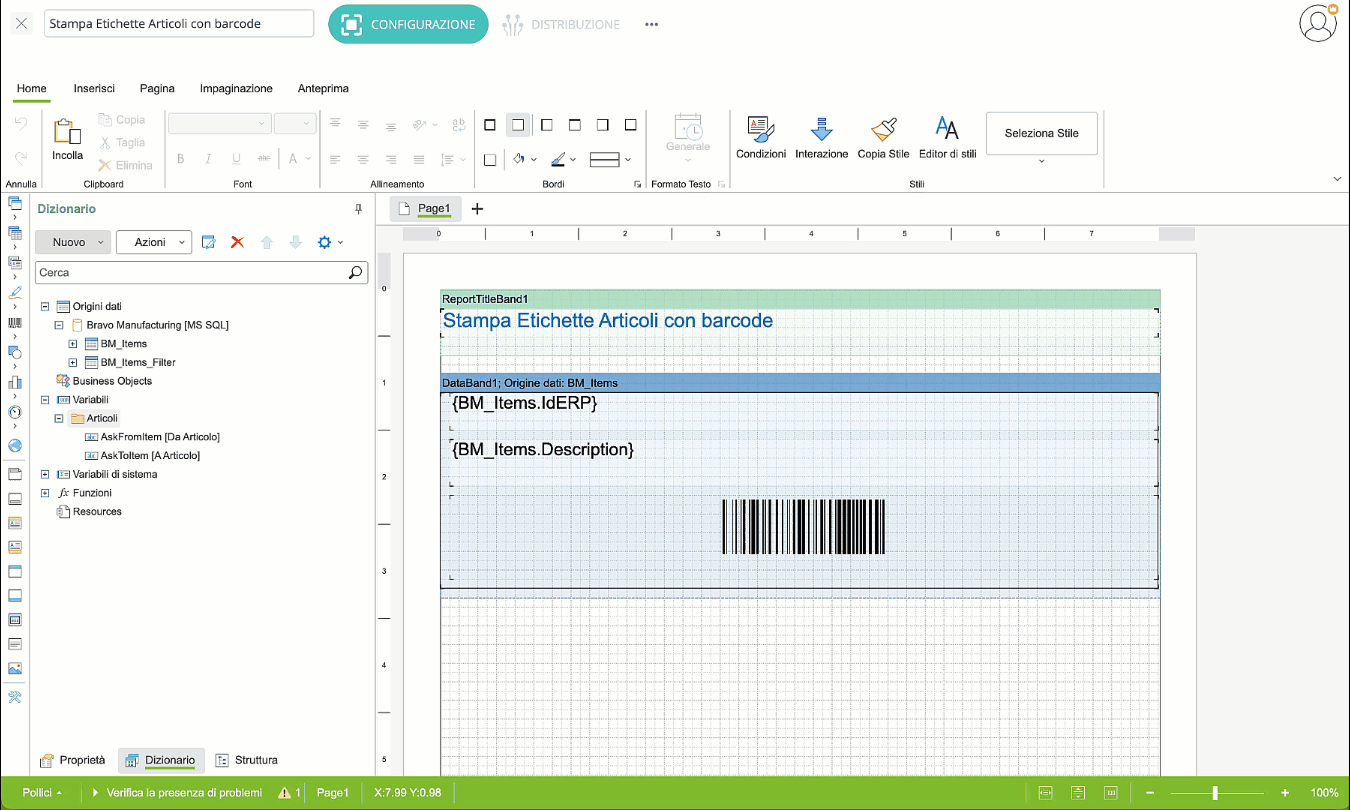The height and width of the screenshot is (810, 1350).
Task: Click the zoom-to-one-page status bar icon
Action: 1078,792
